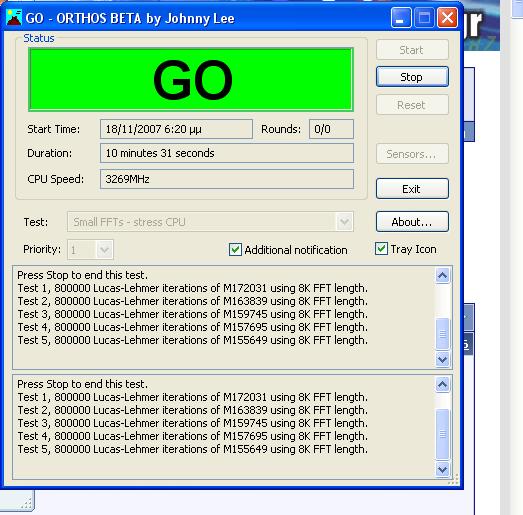
Task: Minimize the ORTHOS window
Action: tap(401, 18)
